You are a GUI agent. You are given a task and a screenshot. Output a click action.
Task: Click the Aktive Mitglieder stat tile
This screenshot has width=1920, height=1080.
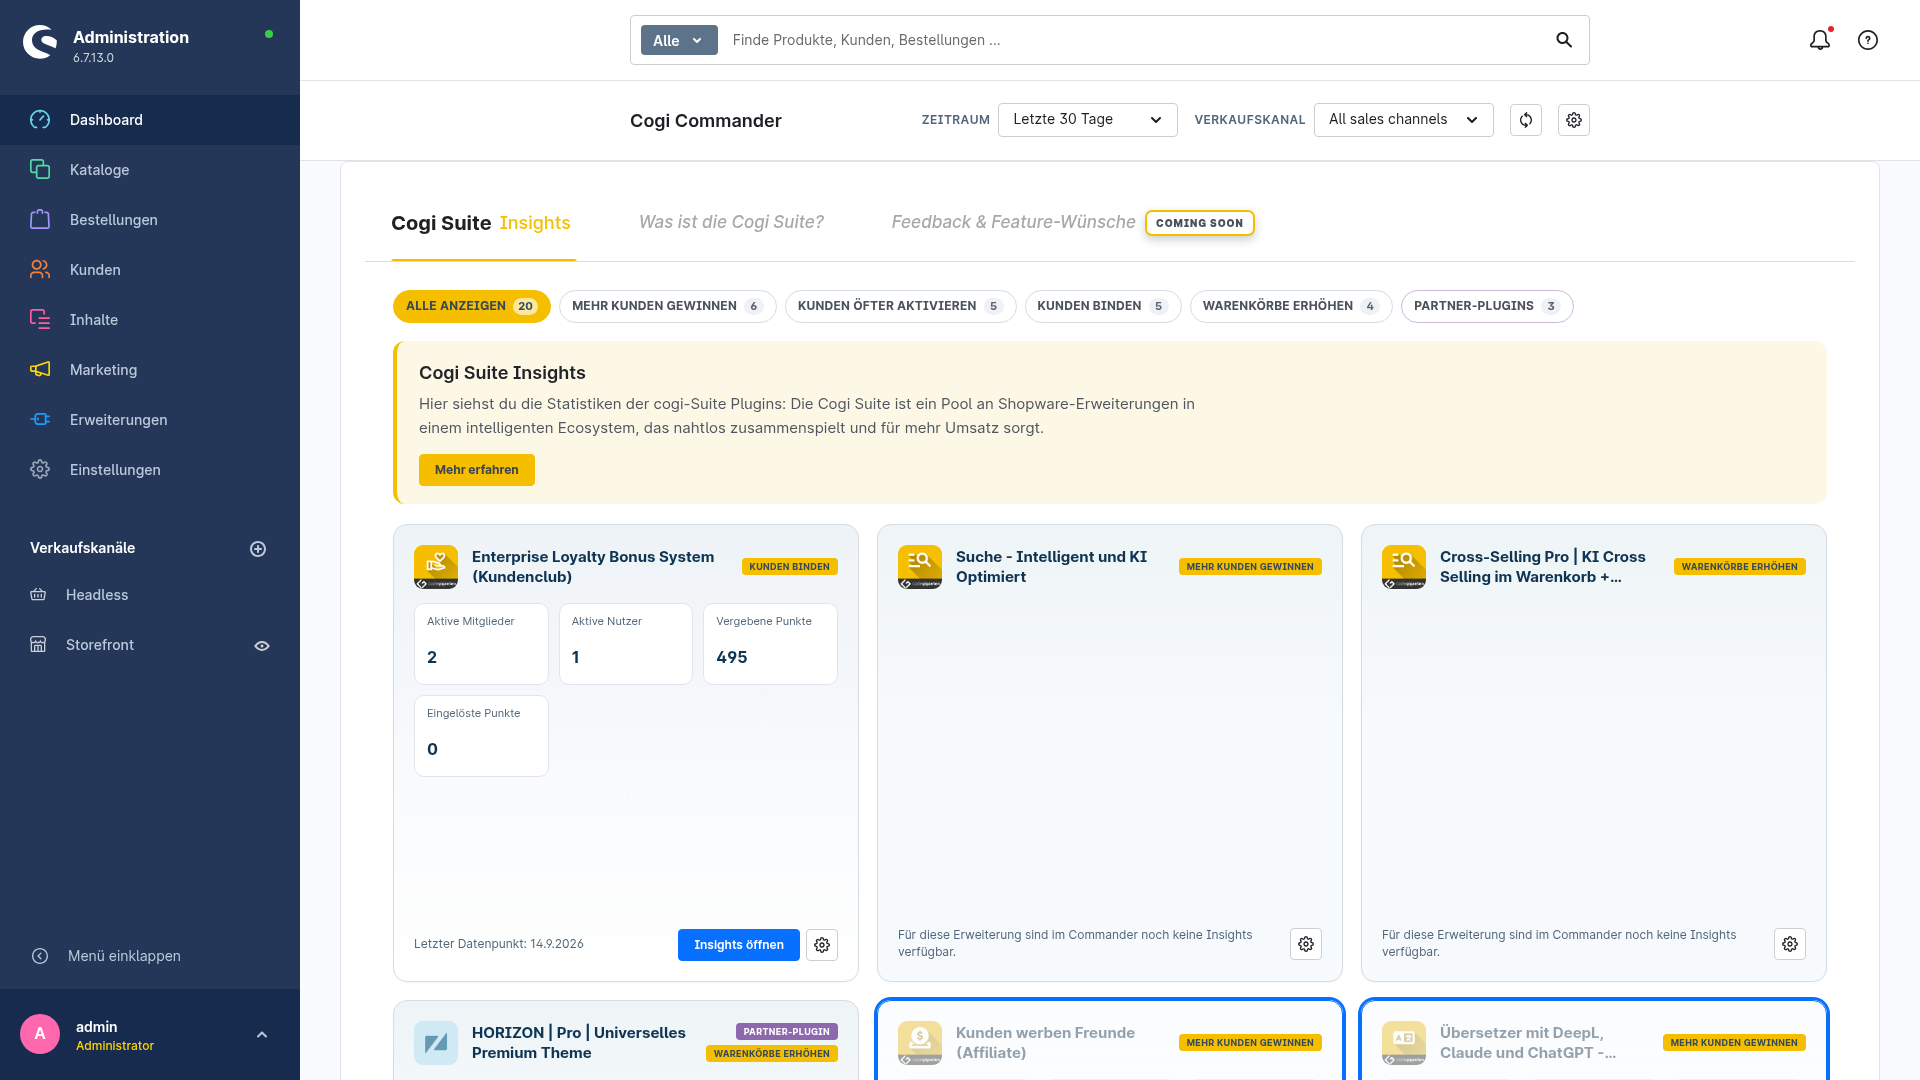pyautogui.click(x=481, y=644)
